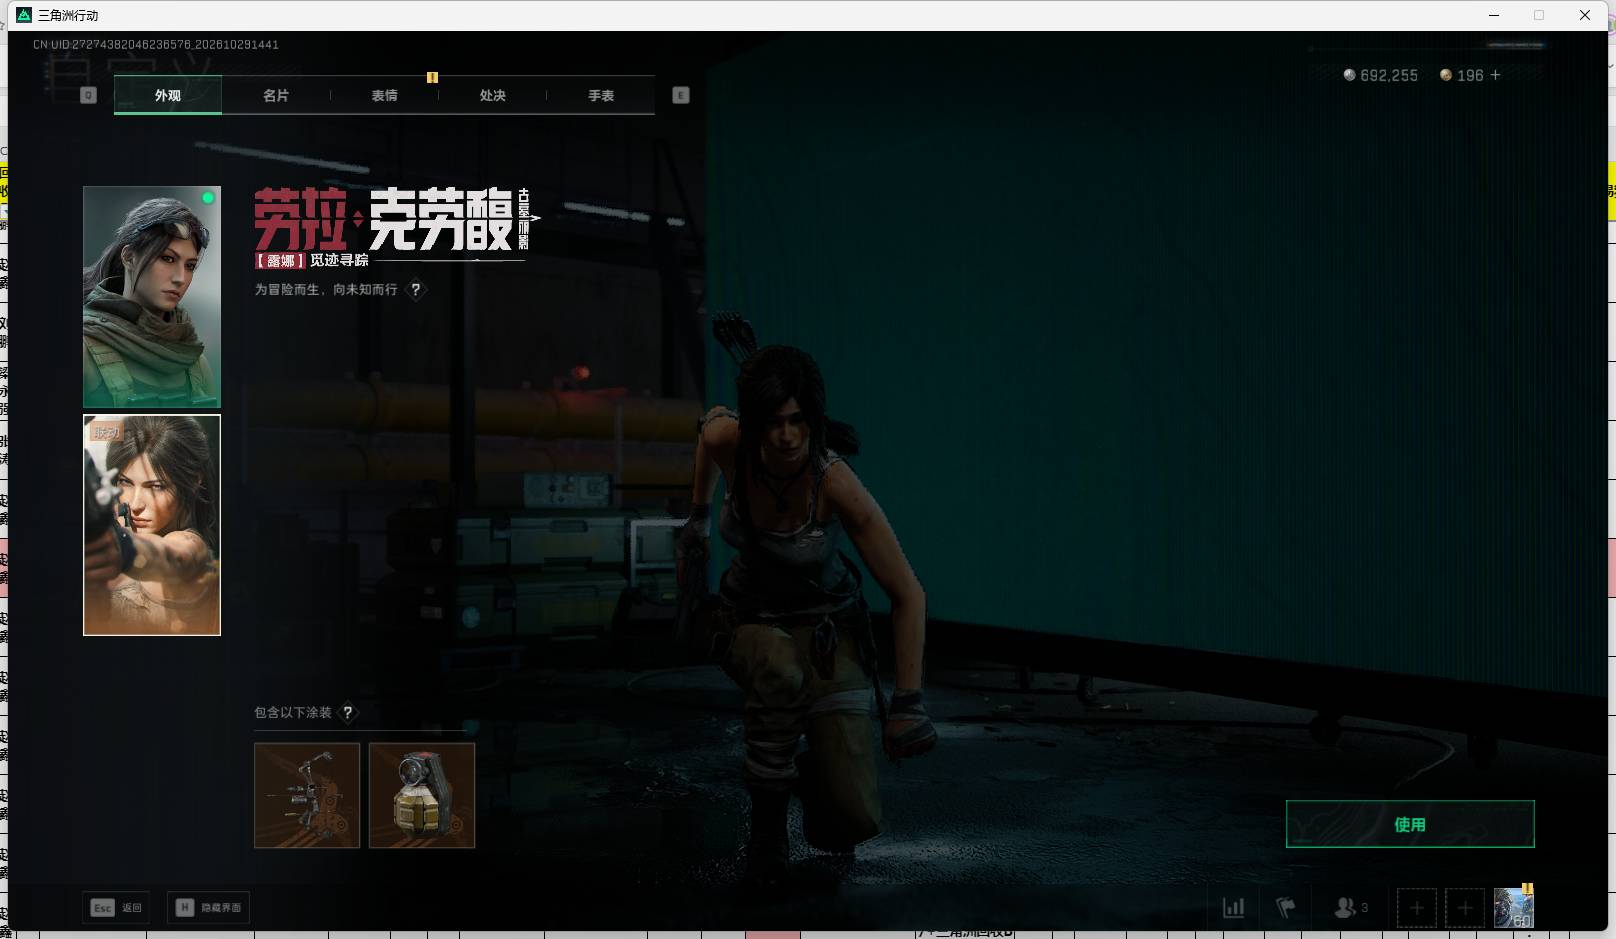Click the 692,255 currency balance
The image size is (1616, 939).
[x=1381, y=75]
